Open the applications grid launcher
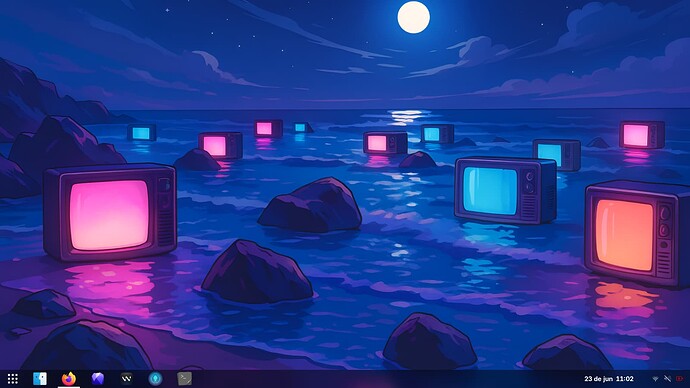This screenshot has width=690, height=388. click(x=13, y=378)
